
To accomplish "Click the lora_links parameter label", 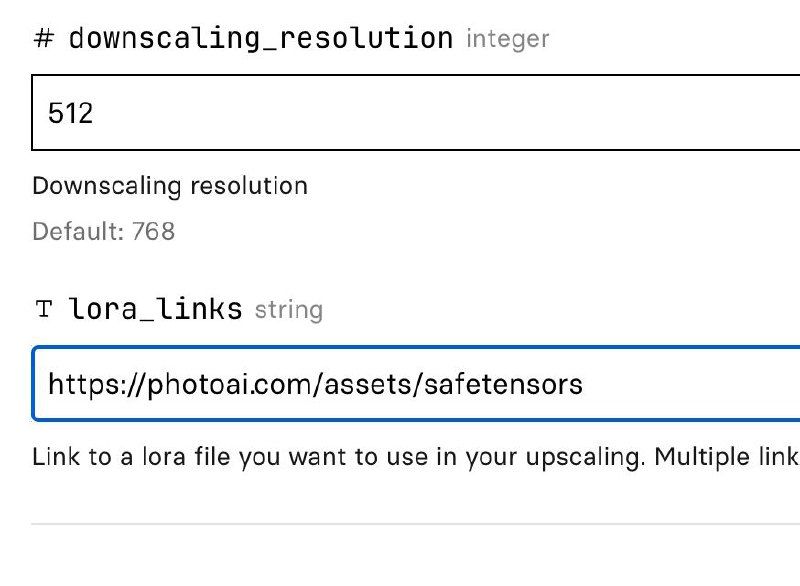I will [155, 310].
